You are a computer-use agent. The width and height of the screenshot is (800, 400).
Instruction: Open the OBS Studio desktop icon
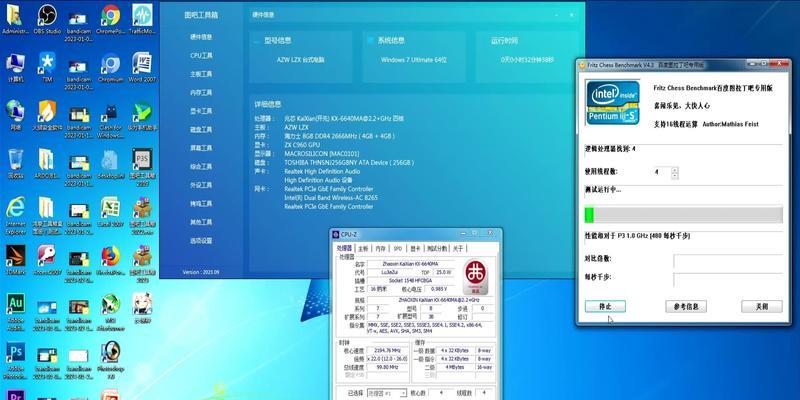tap(47, 18)
